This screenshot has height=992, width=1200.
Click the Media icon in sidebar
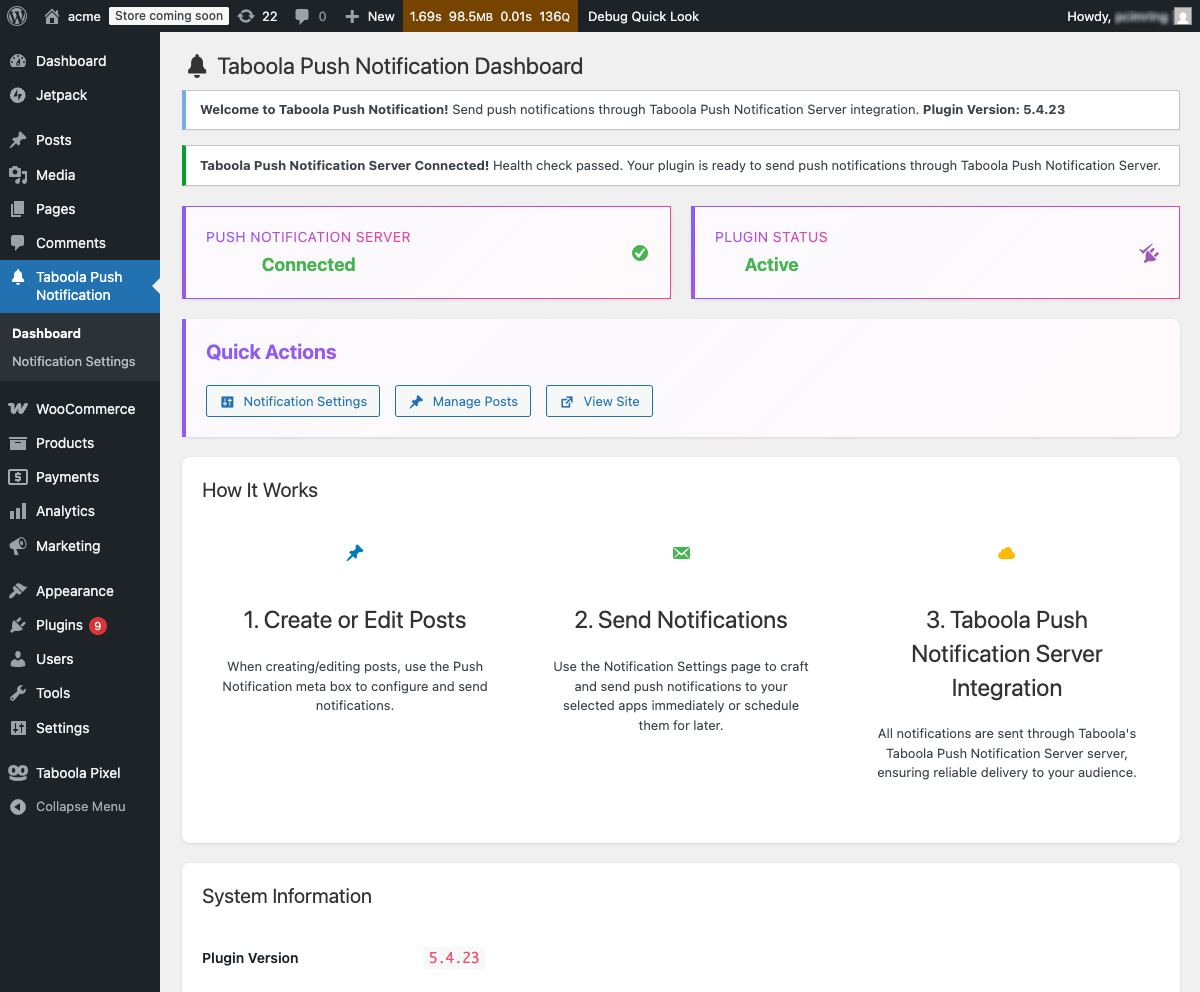18,175
